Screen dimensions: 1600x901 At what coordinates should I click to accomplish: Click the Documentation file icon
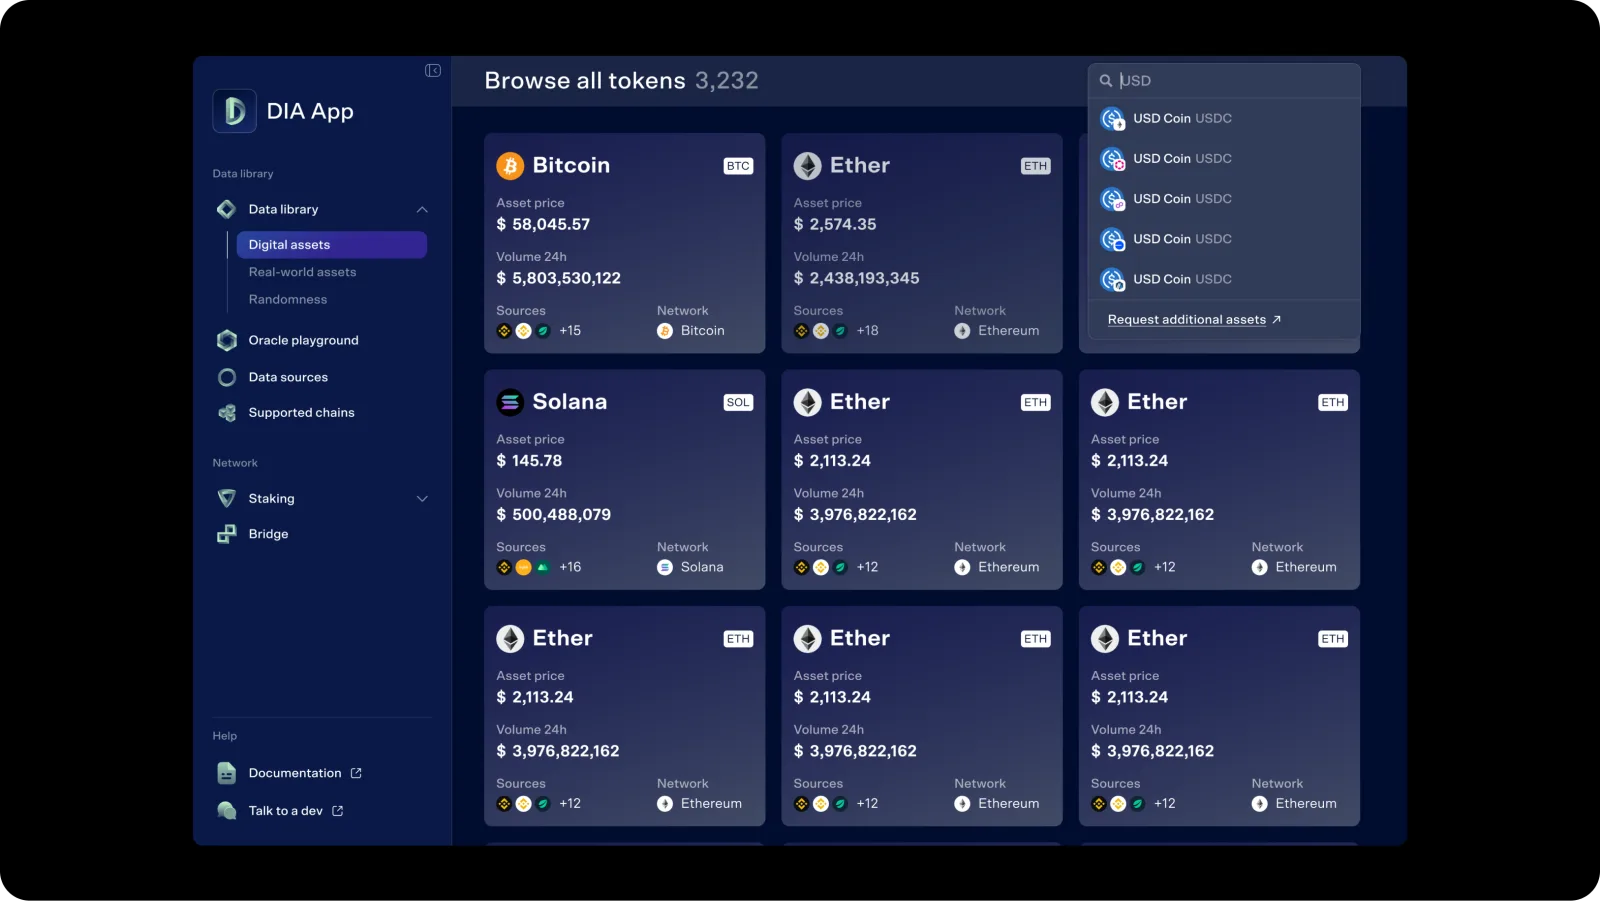227,773
